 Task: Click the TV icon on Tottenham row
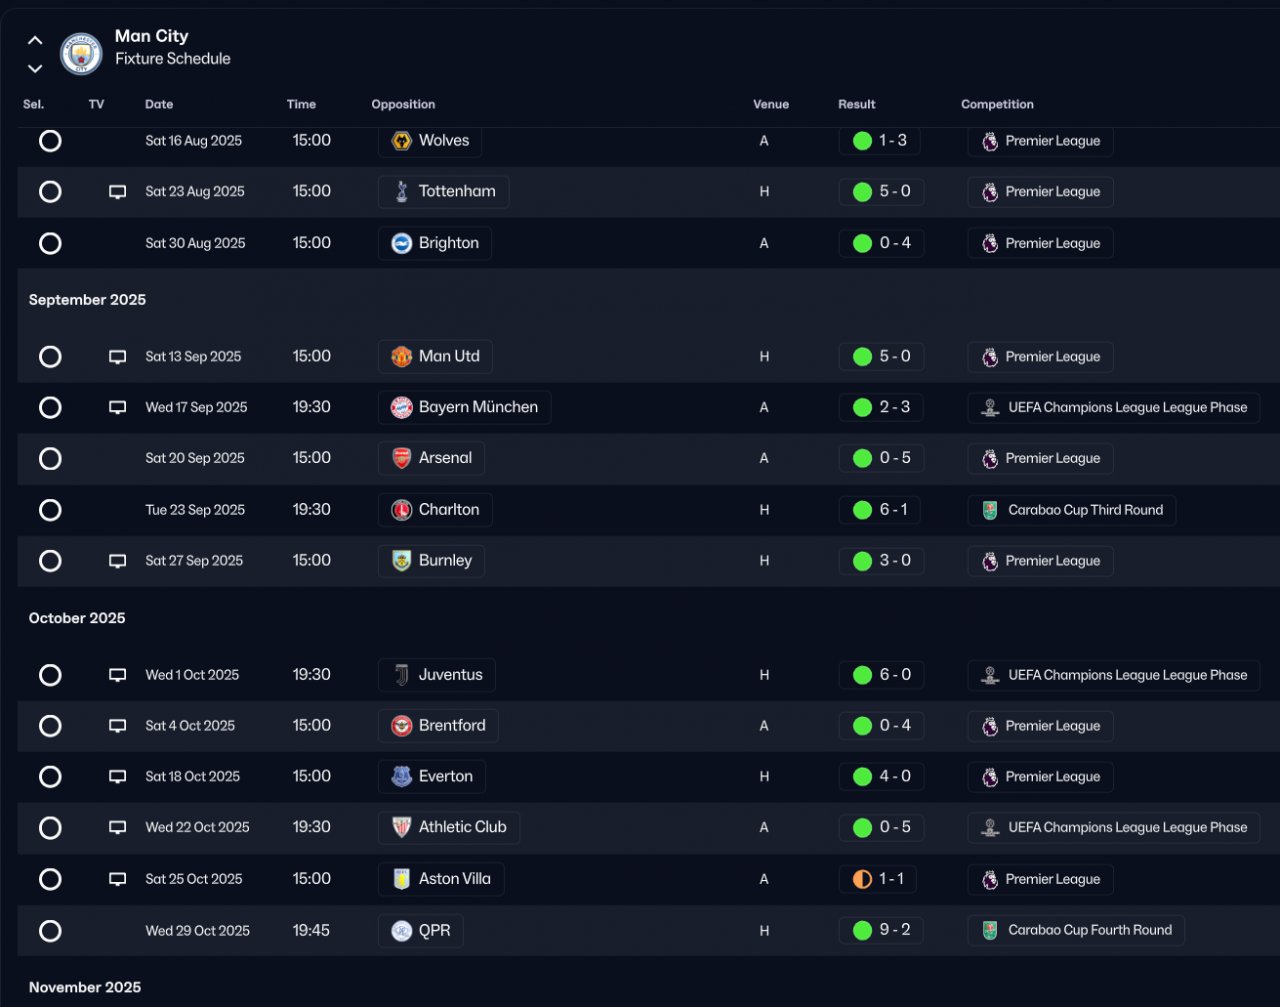pyautogui.click(x=117, y=192)
